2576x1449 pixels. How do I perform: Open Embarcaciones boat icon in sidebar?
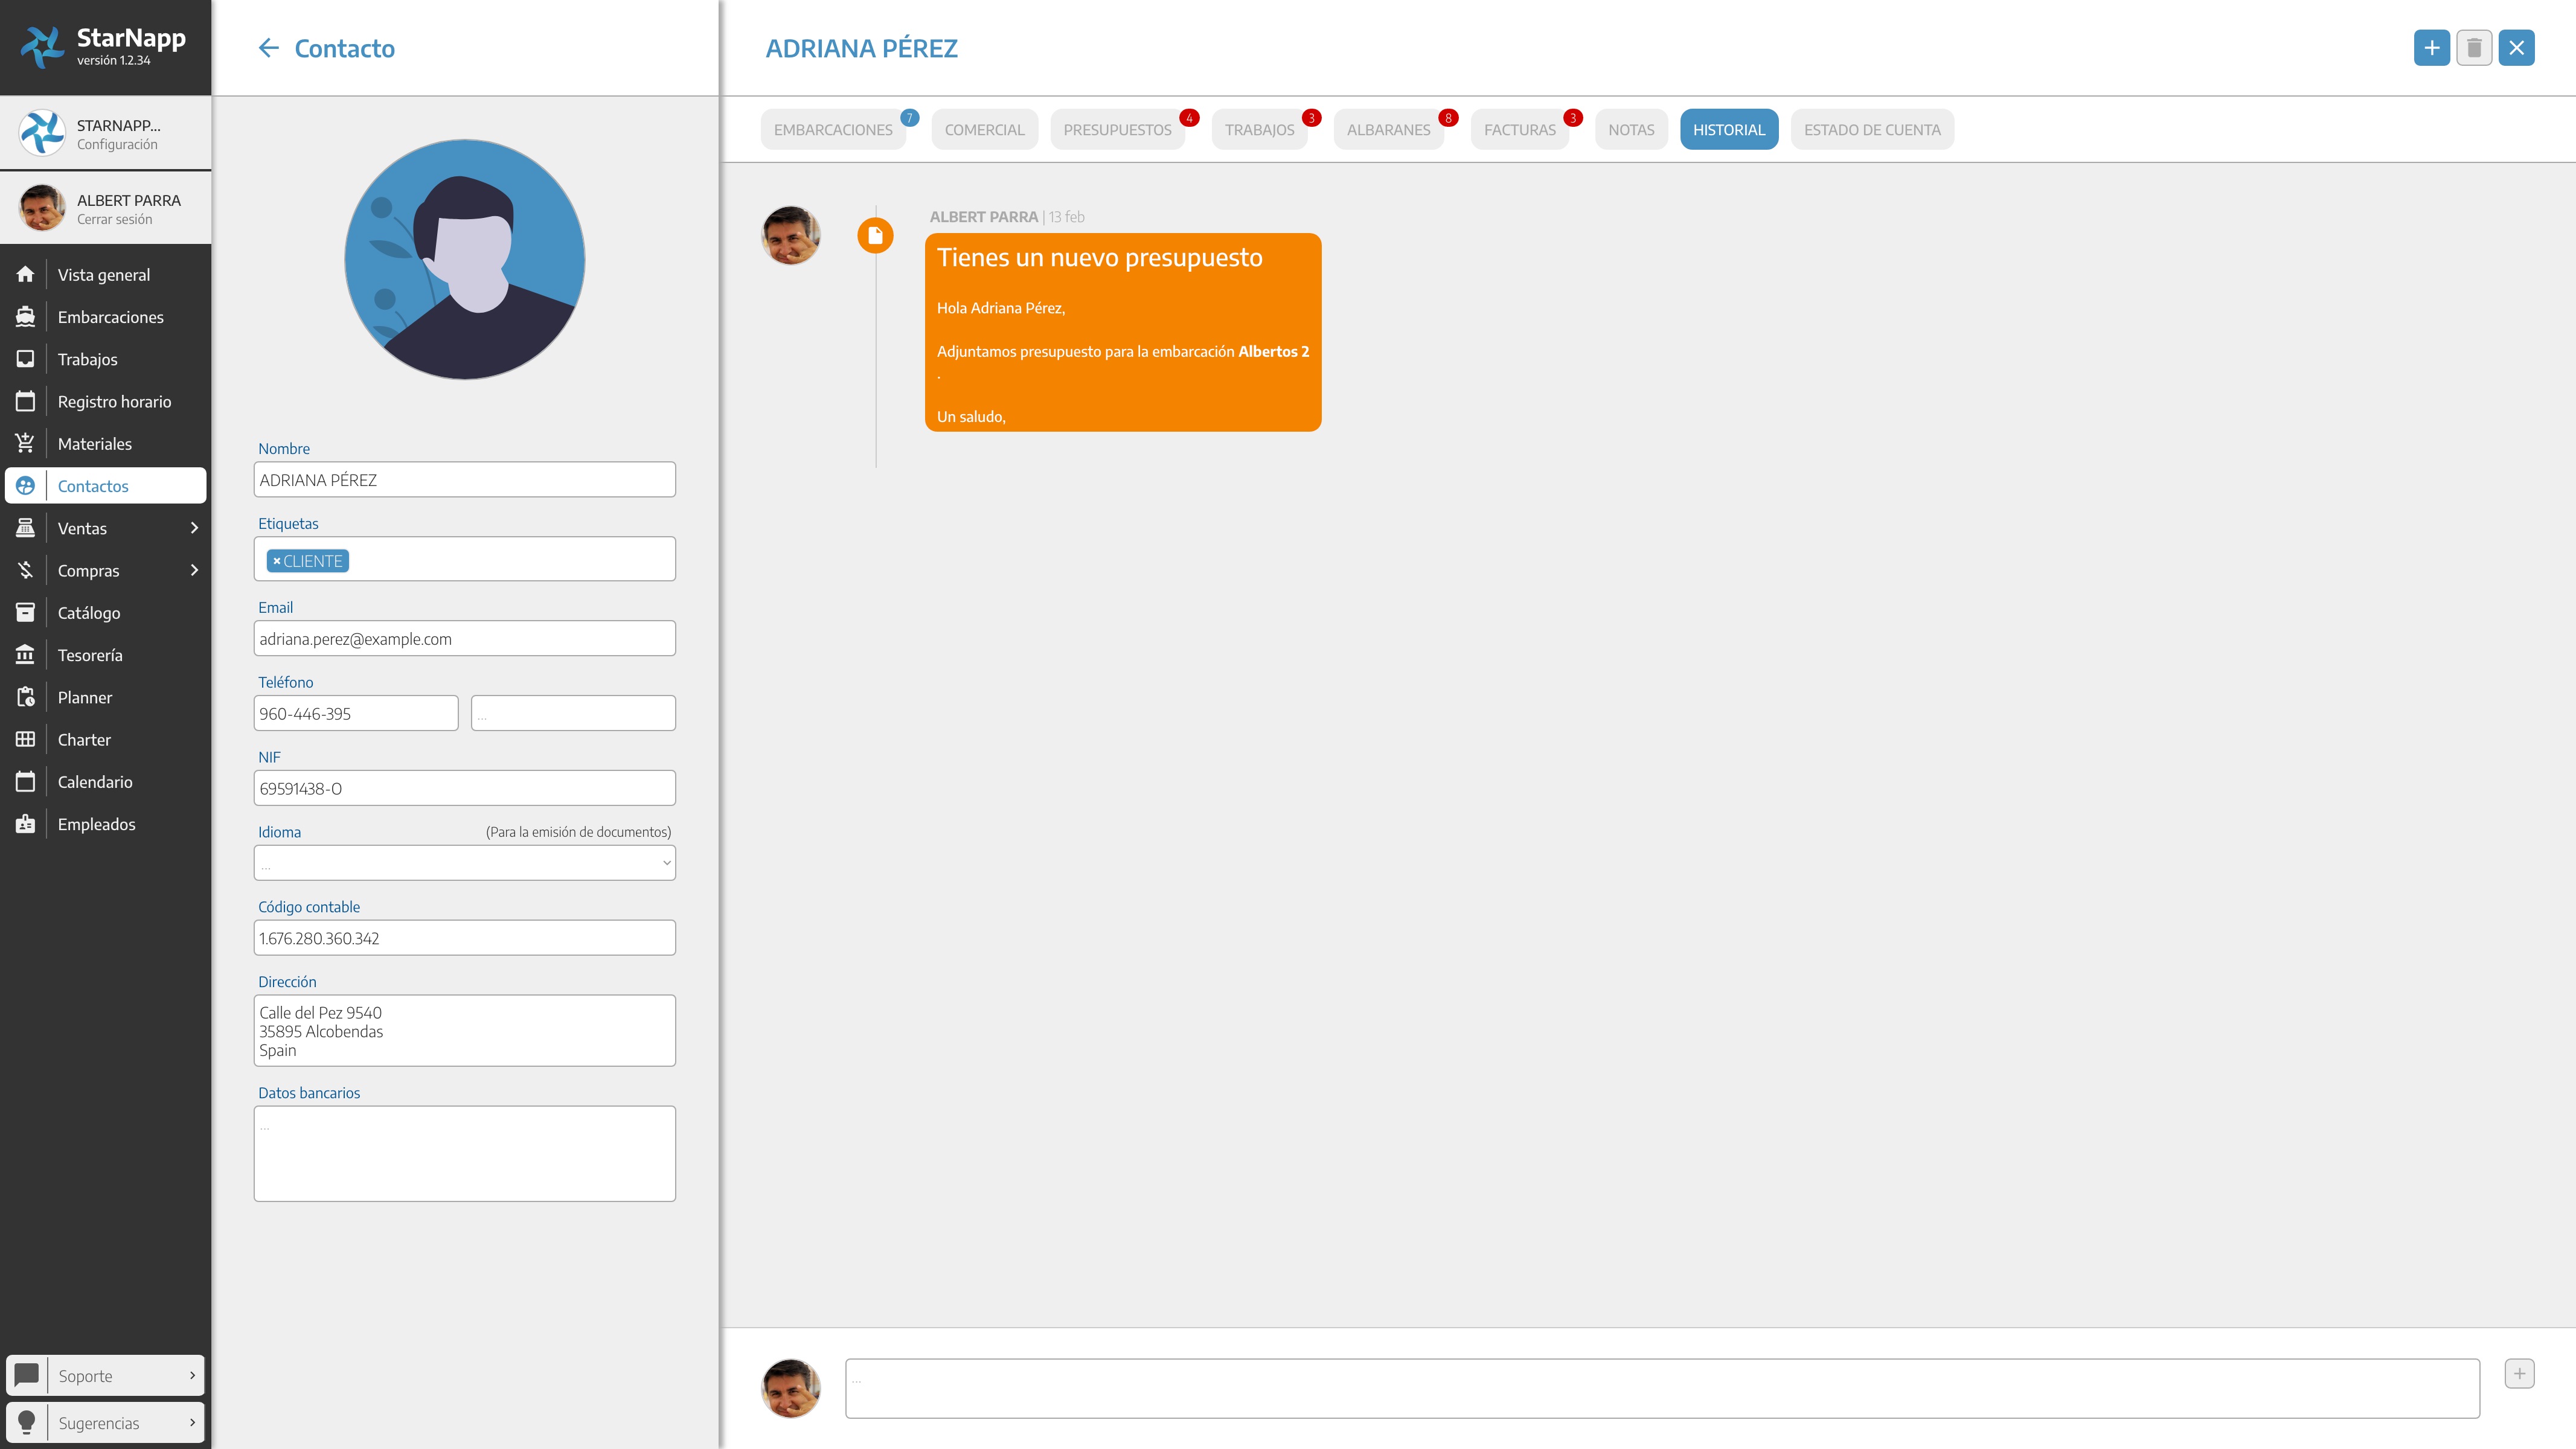point(25,317)
